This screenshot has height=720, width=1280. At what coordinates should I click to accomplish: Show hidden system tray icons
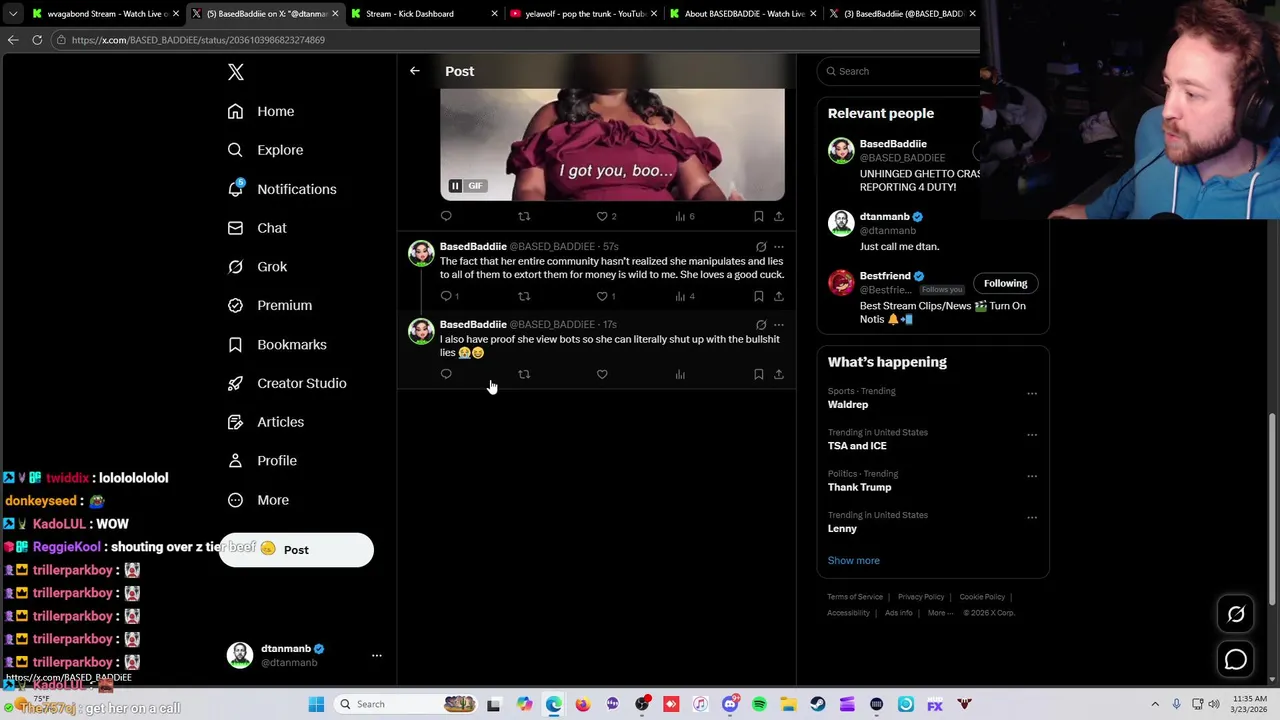tap(1155, 704)
